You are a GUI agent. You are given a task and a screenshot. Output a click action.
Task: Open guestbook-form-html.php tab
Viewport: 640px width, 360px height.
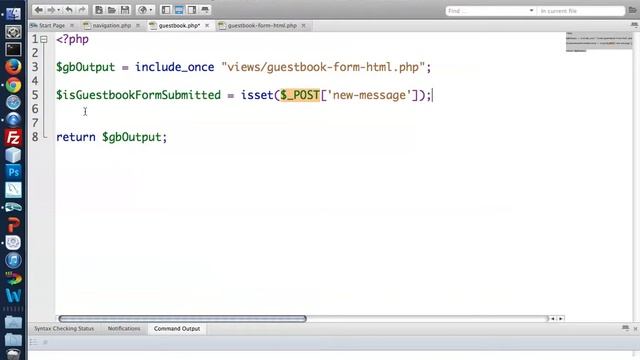pyautogui.click(x=262, y=26)
